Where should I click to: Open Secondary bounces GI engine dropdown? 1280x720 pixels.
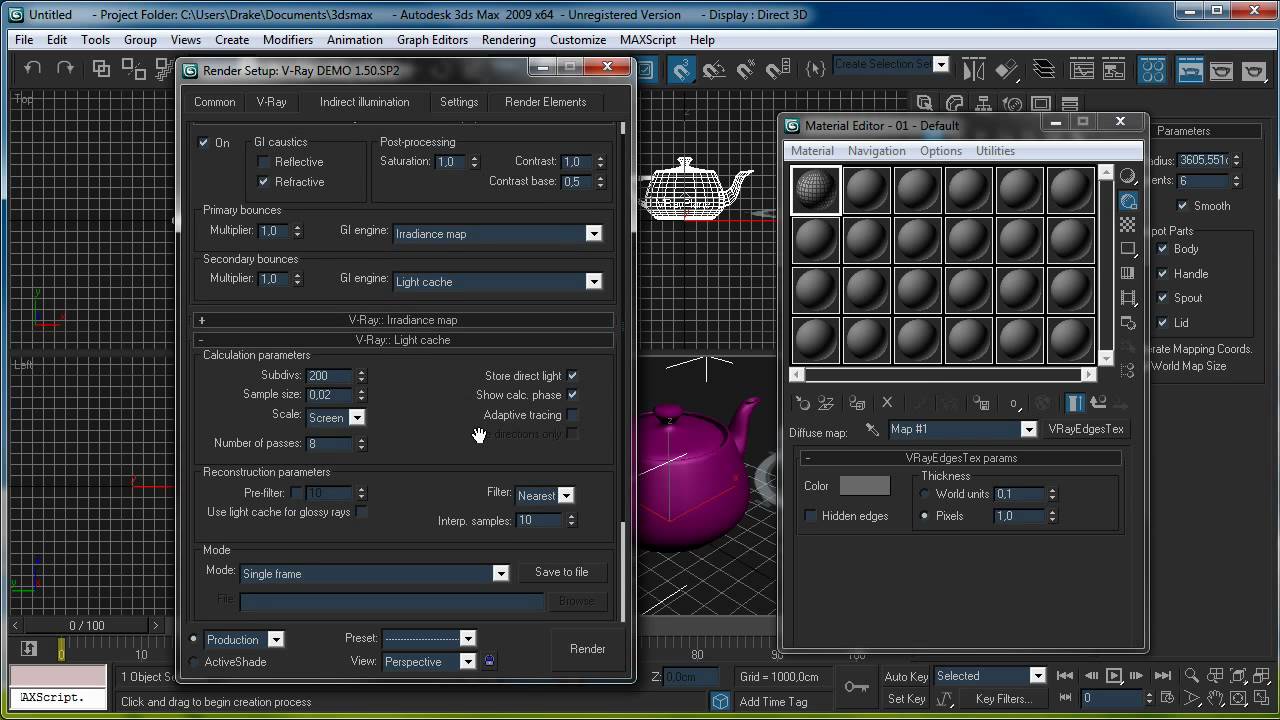point(497,281)
